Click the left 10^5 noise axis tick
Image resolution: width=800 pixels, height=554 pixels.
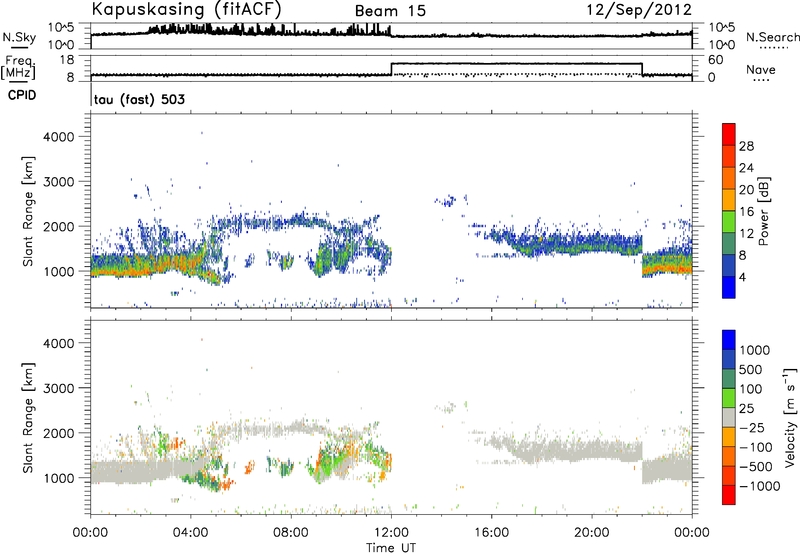point(61,28)
